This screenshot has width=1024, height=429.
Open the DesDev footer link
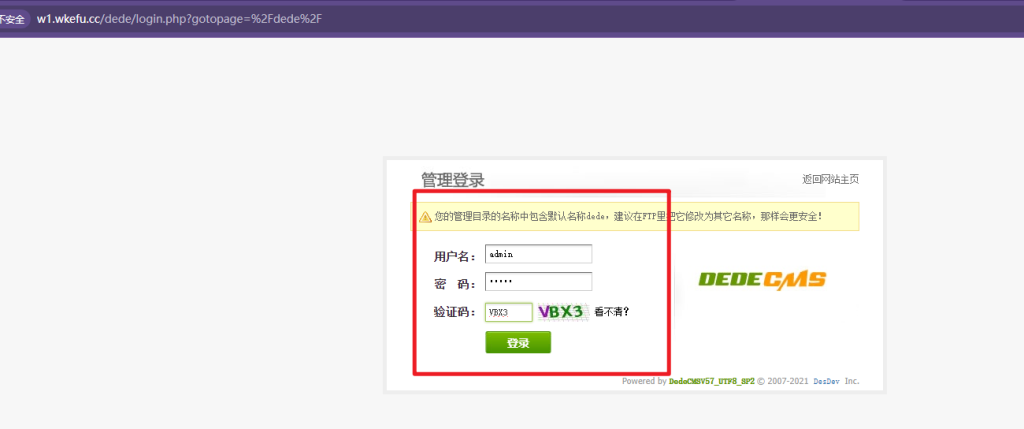pyautogui.click(x=825, y=381)
